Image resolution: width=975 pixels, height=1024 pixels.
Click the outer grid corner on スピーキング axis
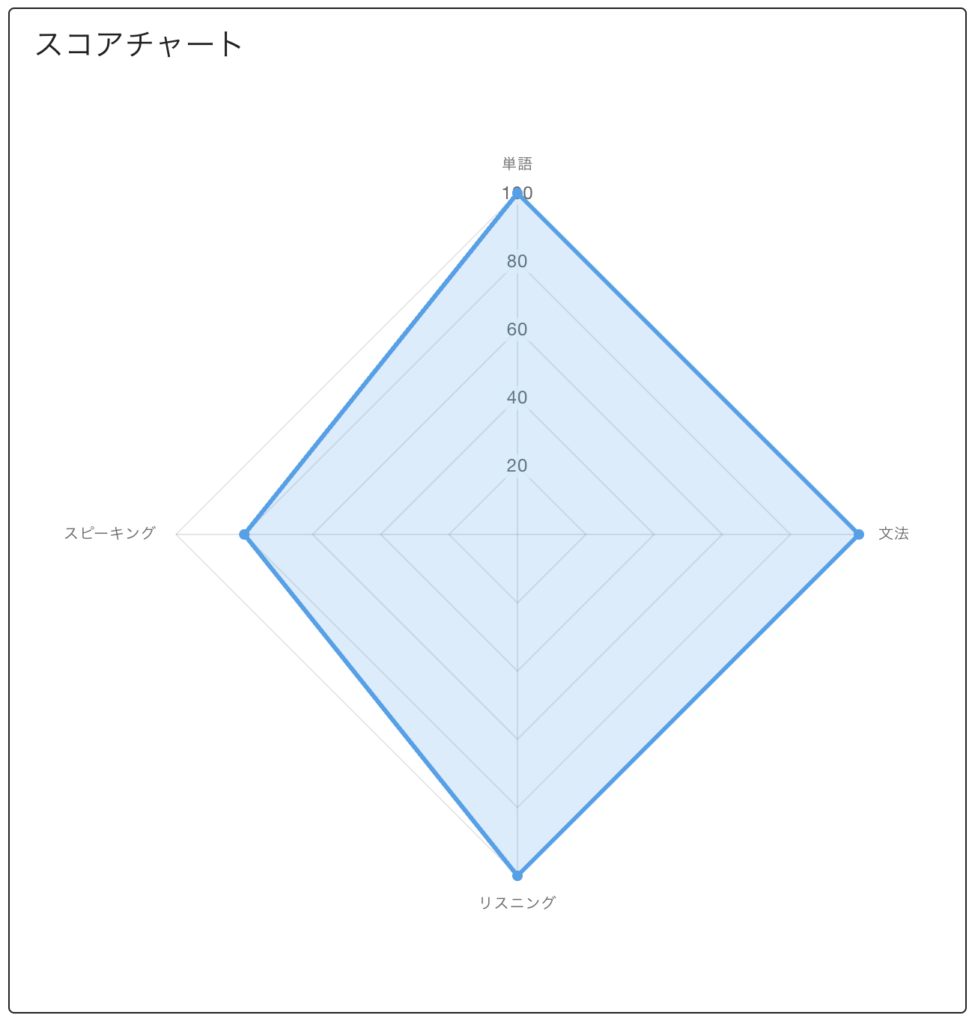coord(177,534)
